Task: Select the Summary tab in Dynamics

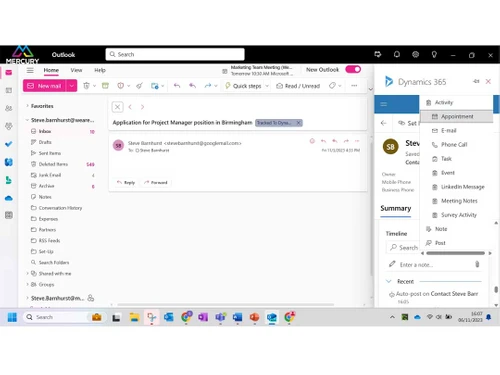Action: coord(396,209)
